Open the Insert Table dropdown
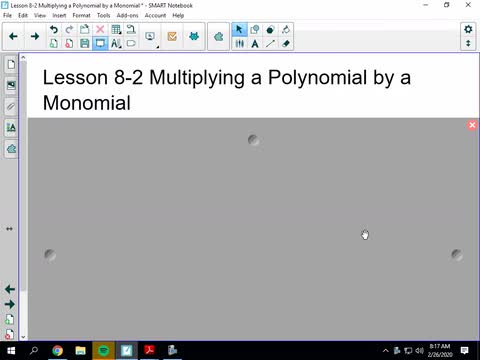 click(116, 30)
